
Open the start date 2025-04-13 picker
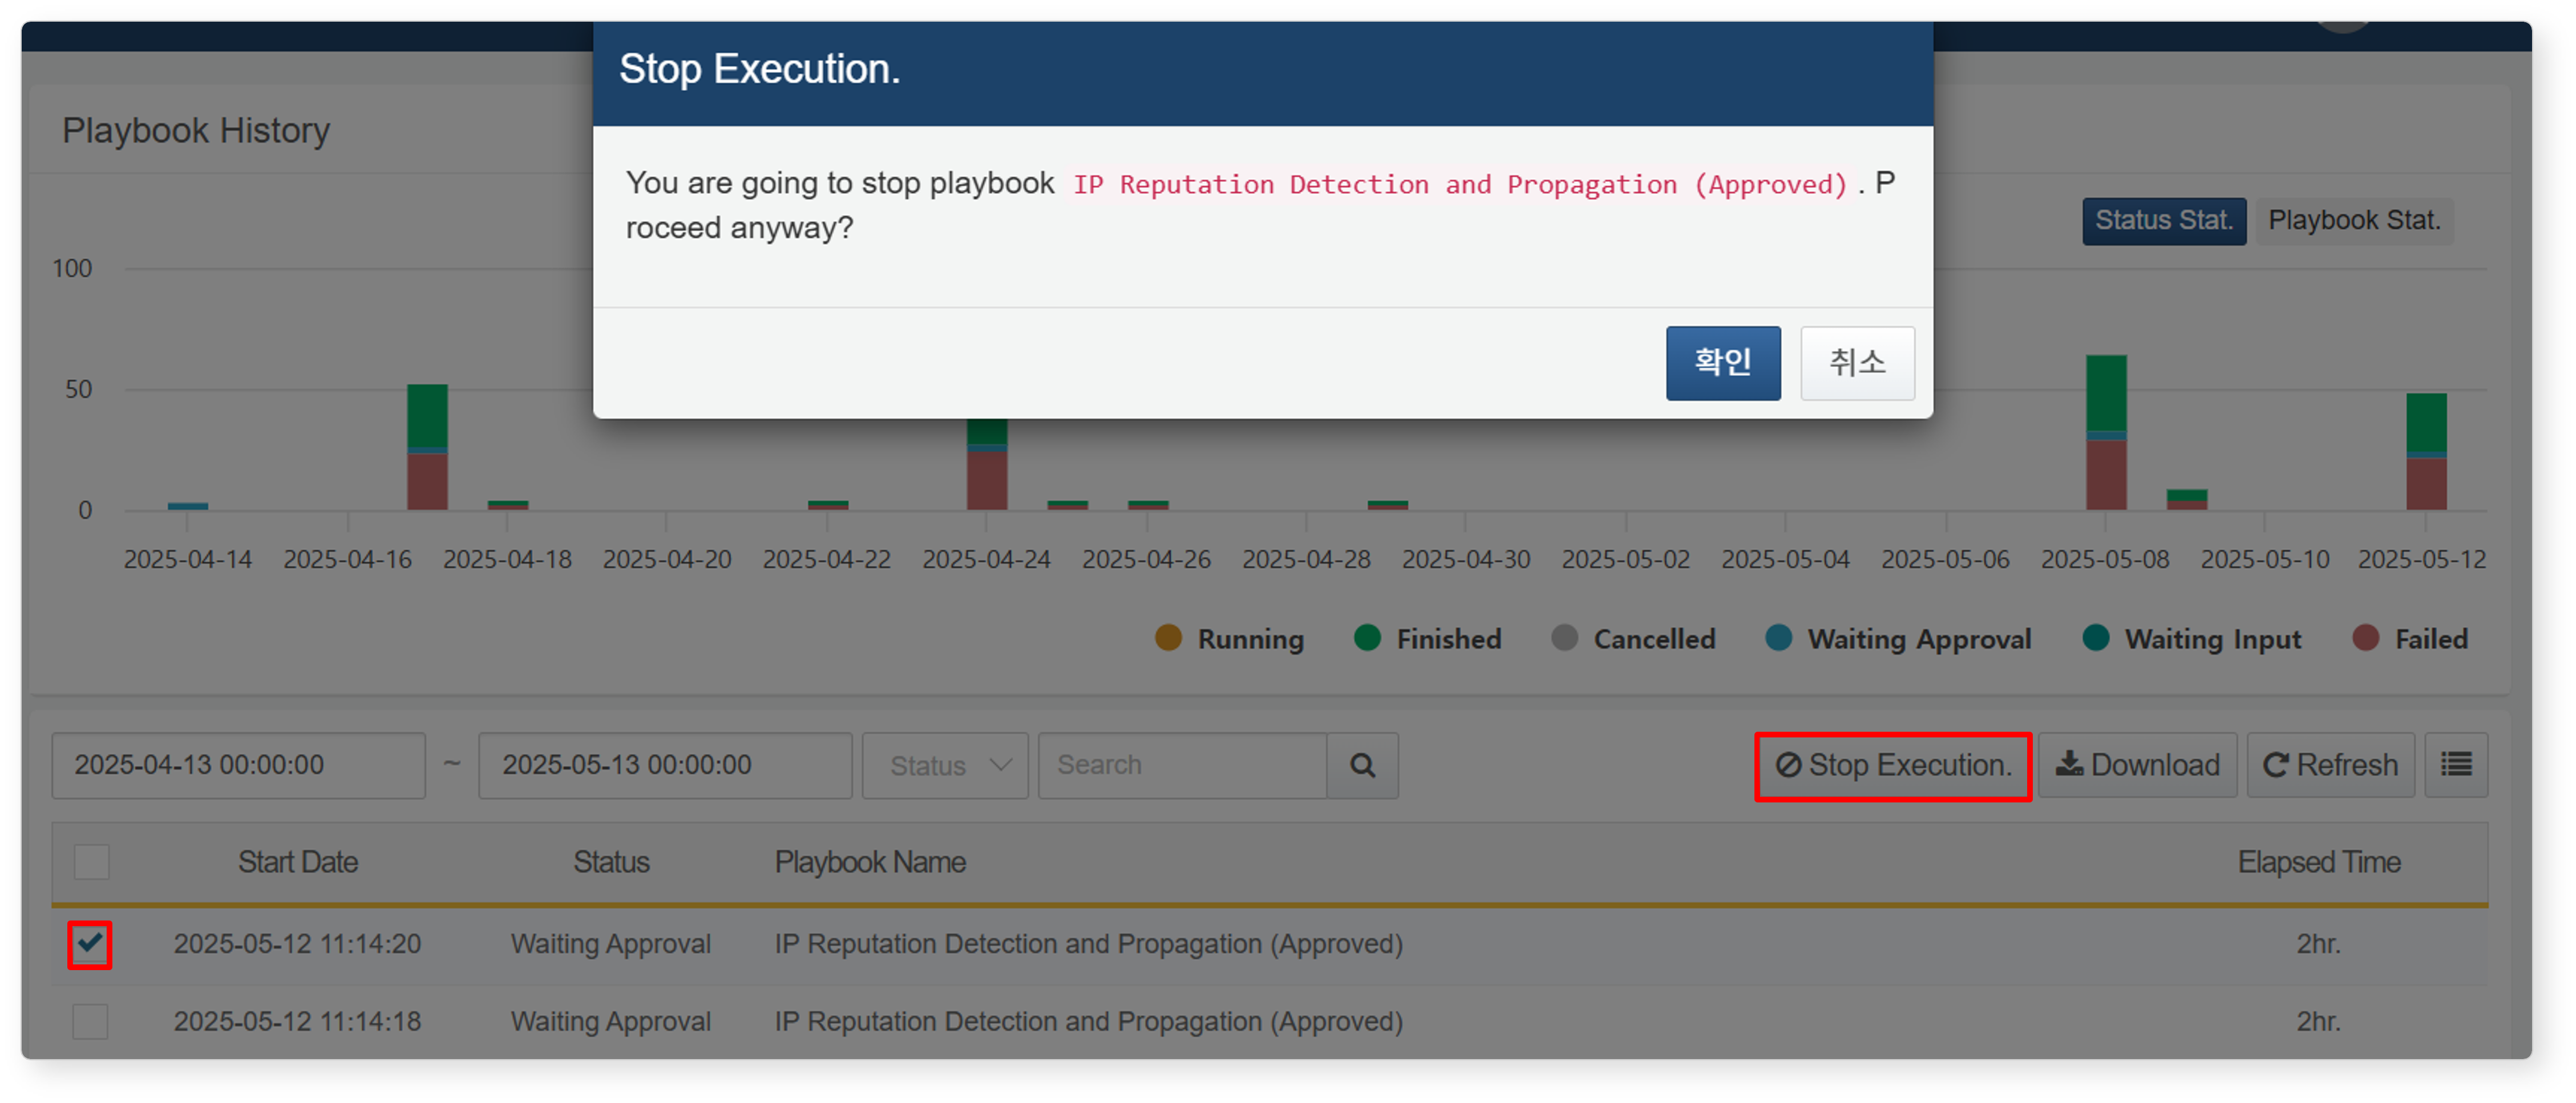pos(238,765)
